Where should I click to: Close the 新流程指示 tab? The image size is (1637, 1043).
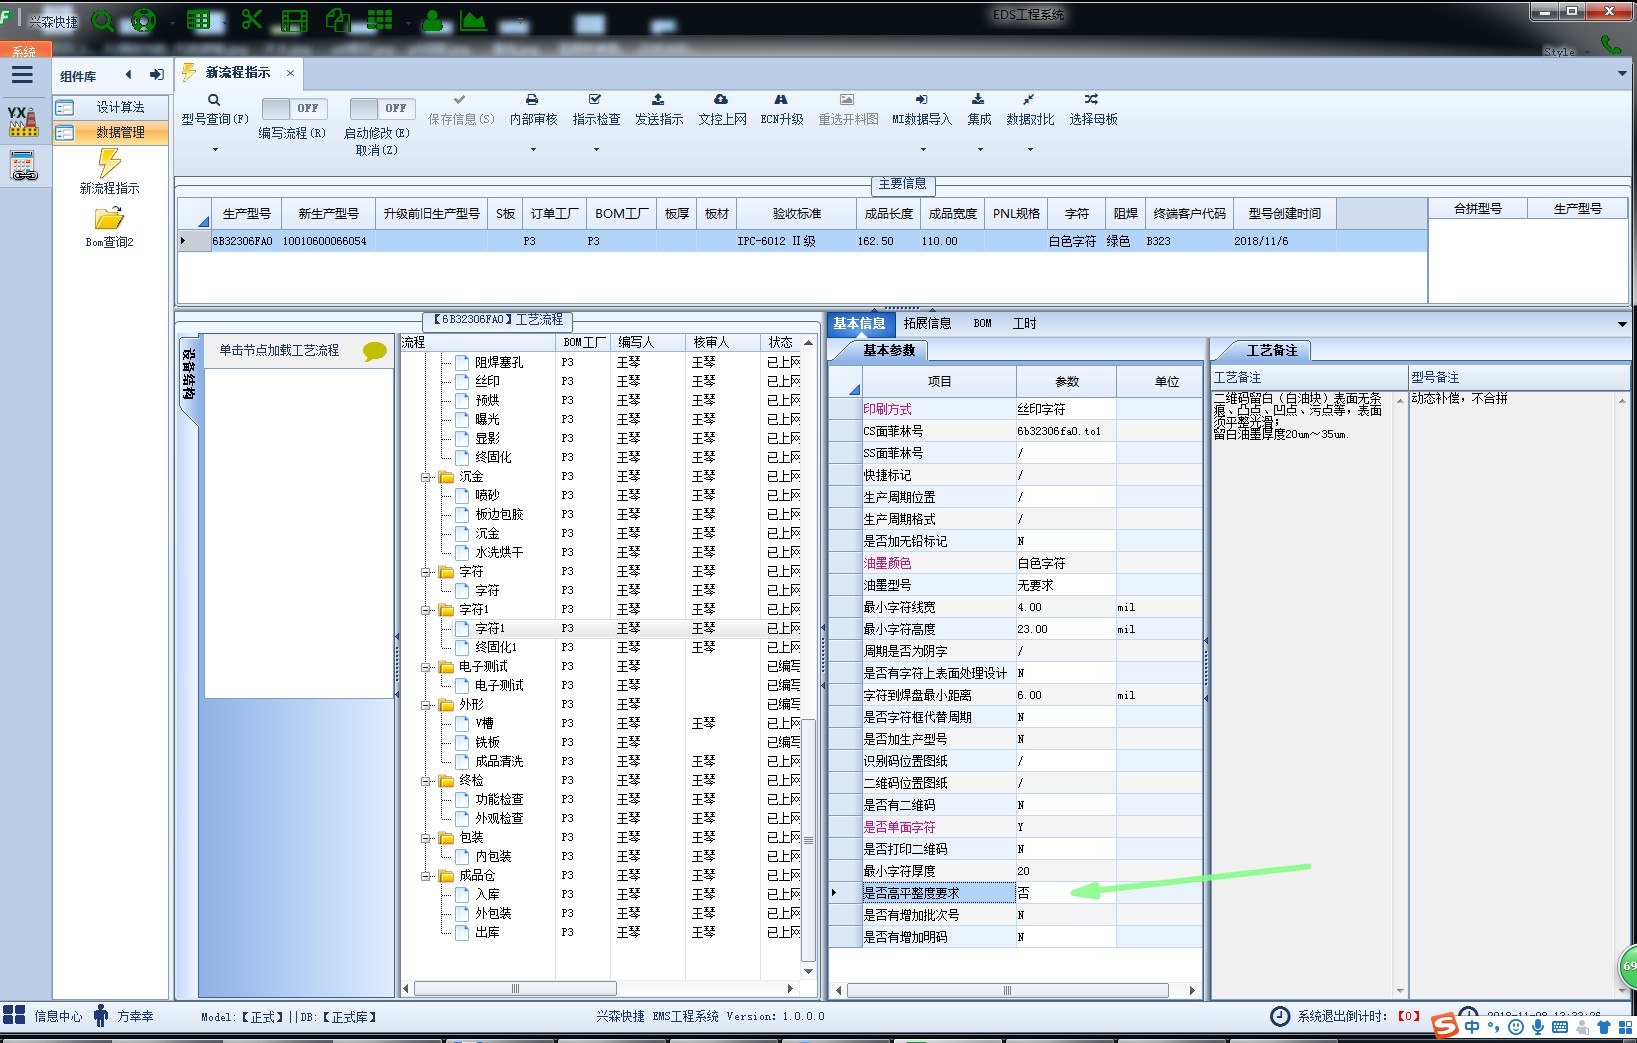pyautogui.click(x=290, y=73)
